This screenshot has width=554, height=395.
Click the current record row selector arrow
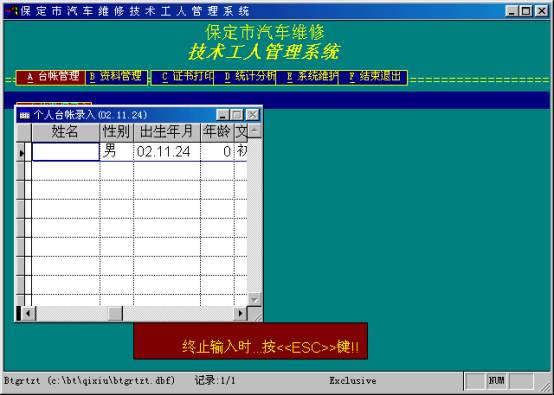22,153
